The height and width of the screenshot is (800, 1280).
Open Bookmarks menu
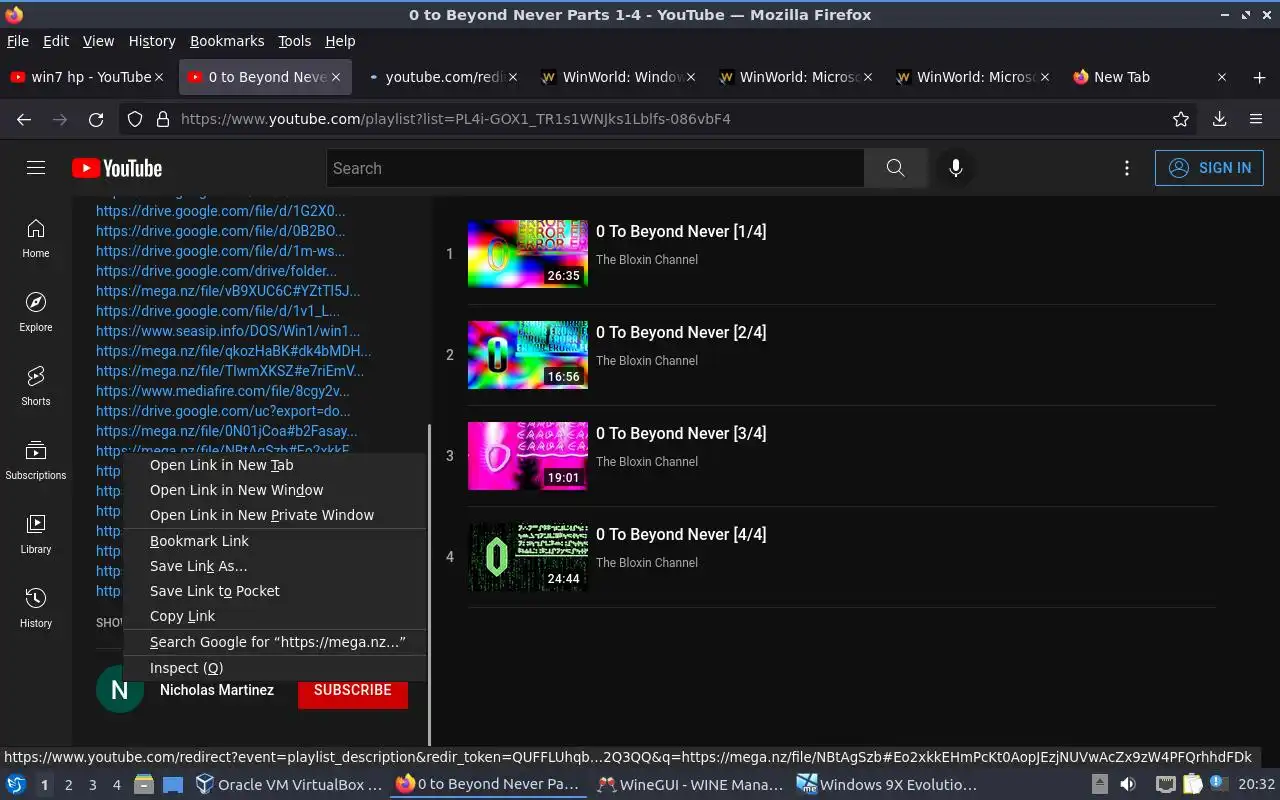point(227,41)
